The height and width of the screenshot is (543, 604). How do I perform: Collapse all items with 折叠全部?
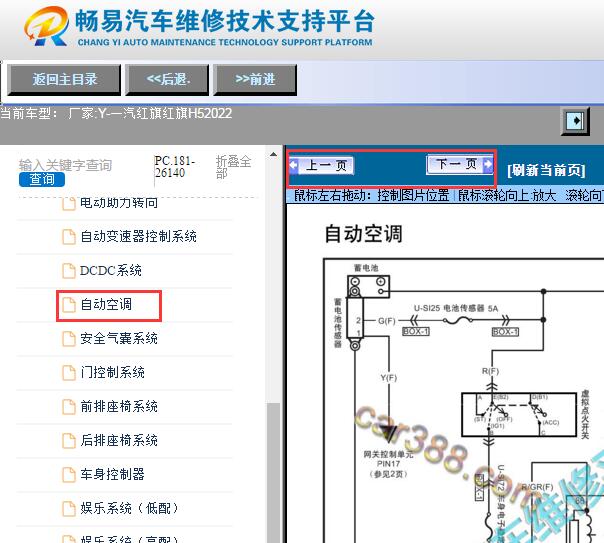click(x=233, y=167)
